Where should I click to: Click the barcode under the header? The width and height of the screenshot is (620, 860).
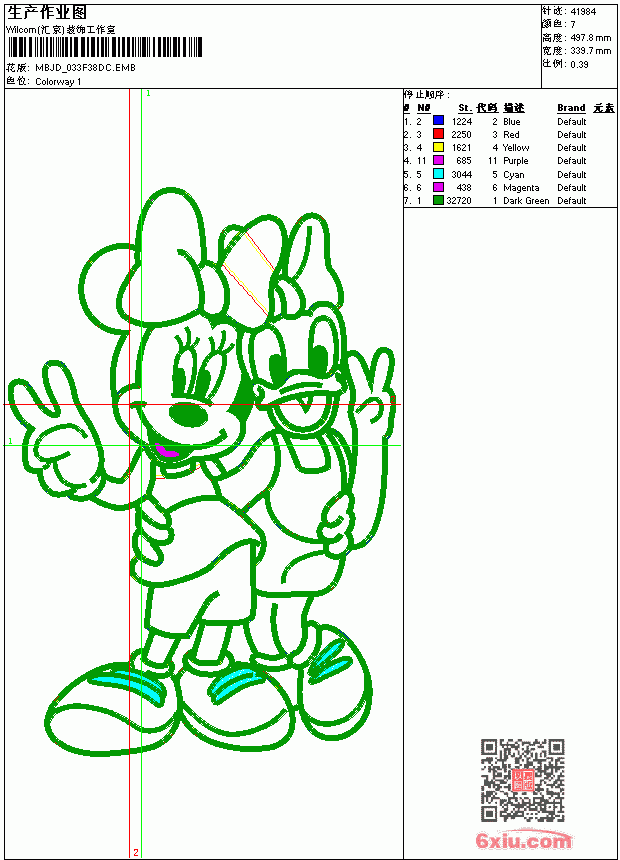pyautogui.click(x=104, y=47)
